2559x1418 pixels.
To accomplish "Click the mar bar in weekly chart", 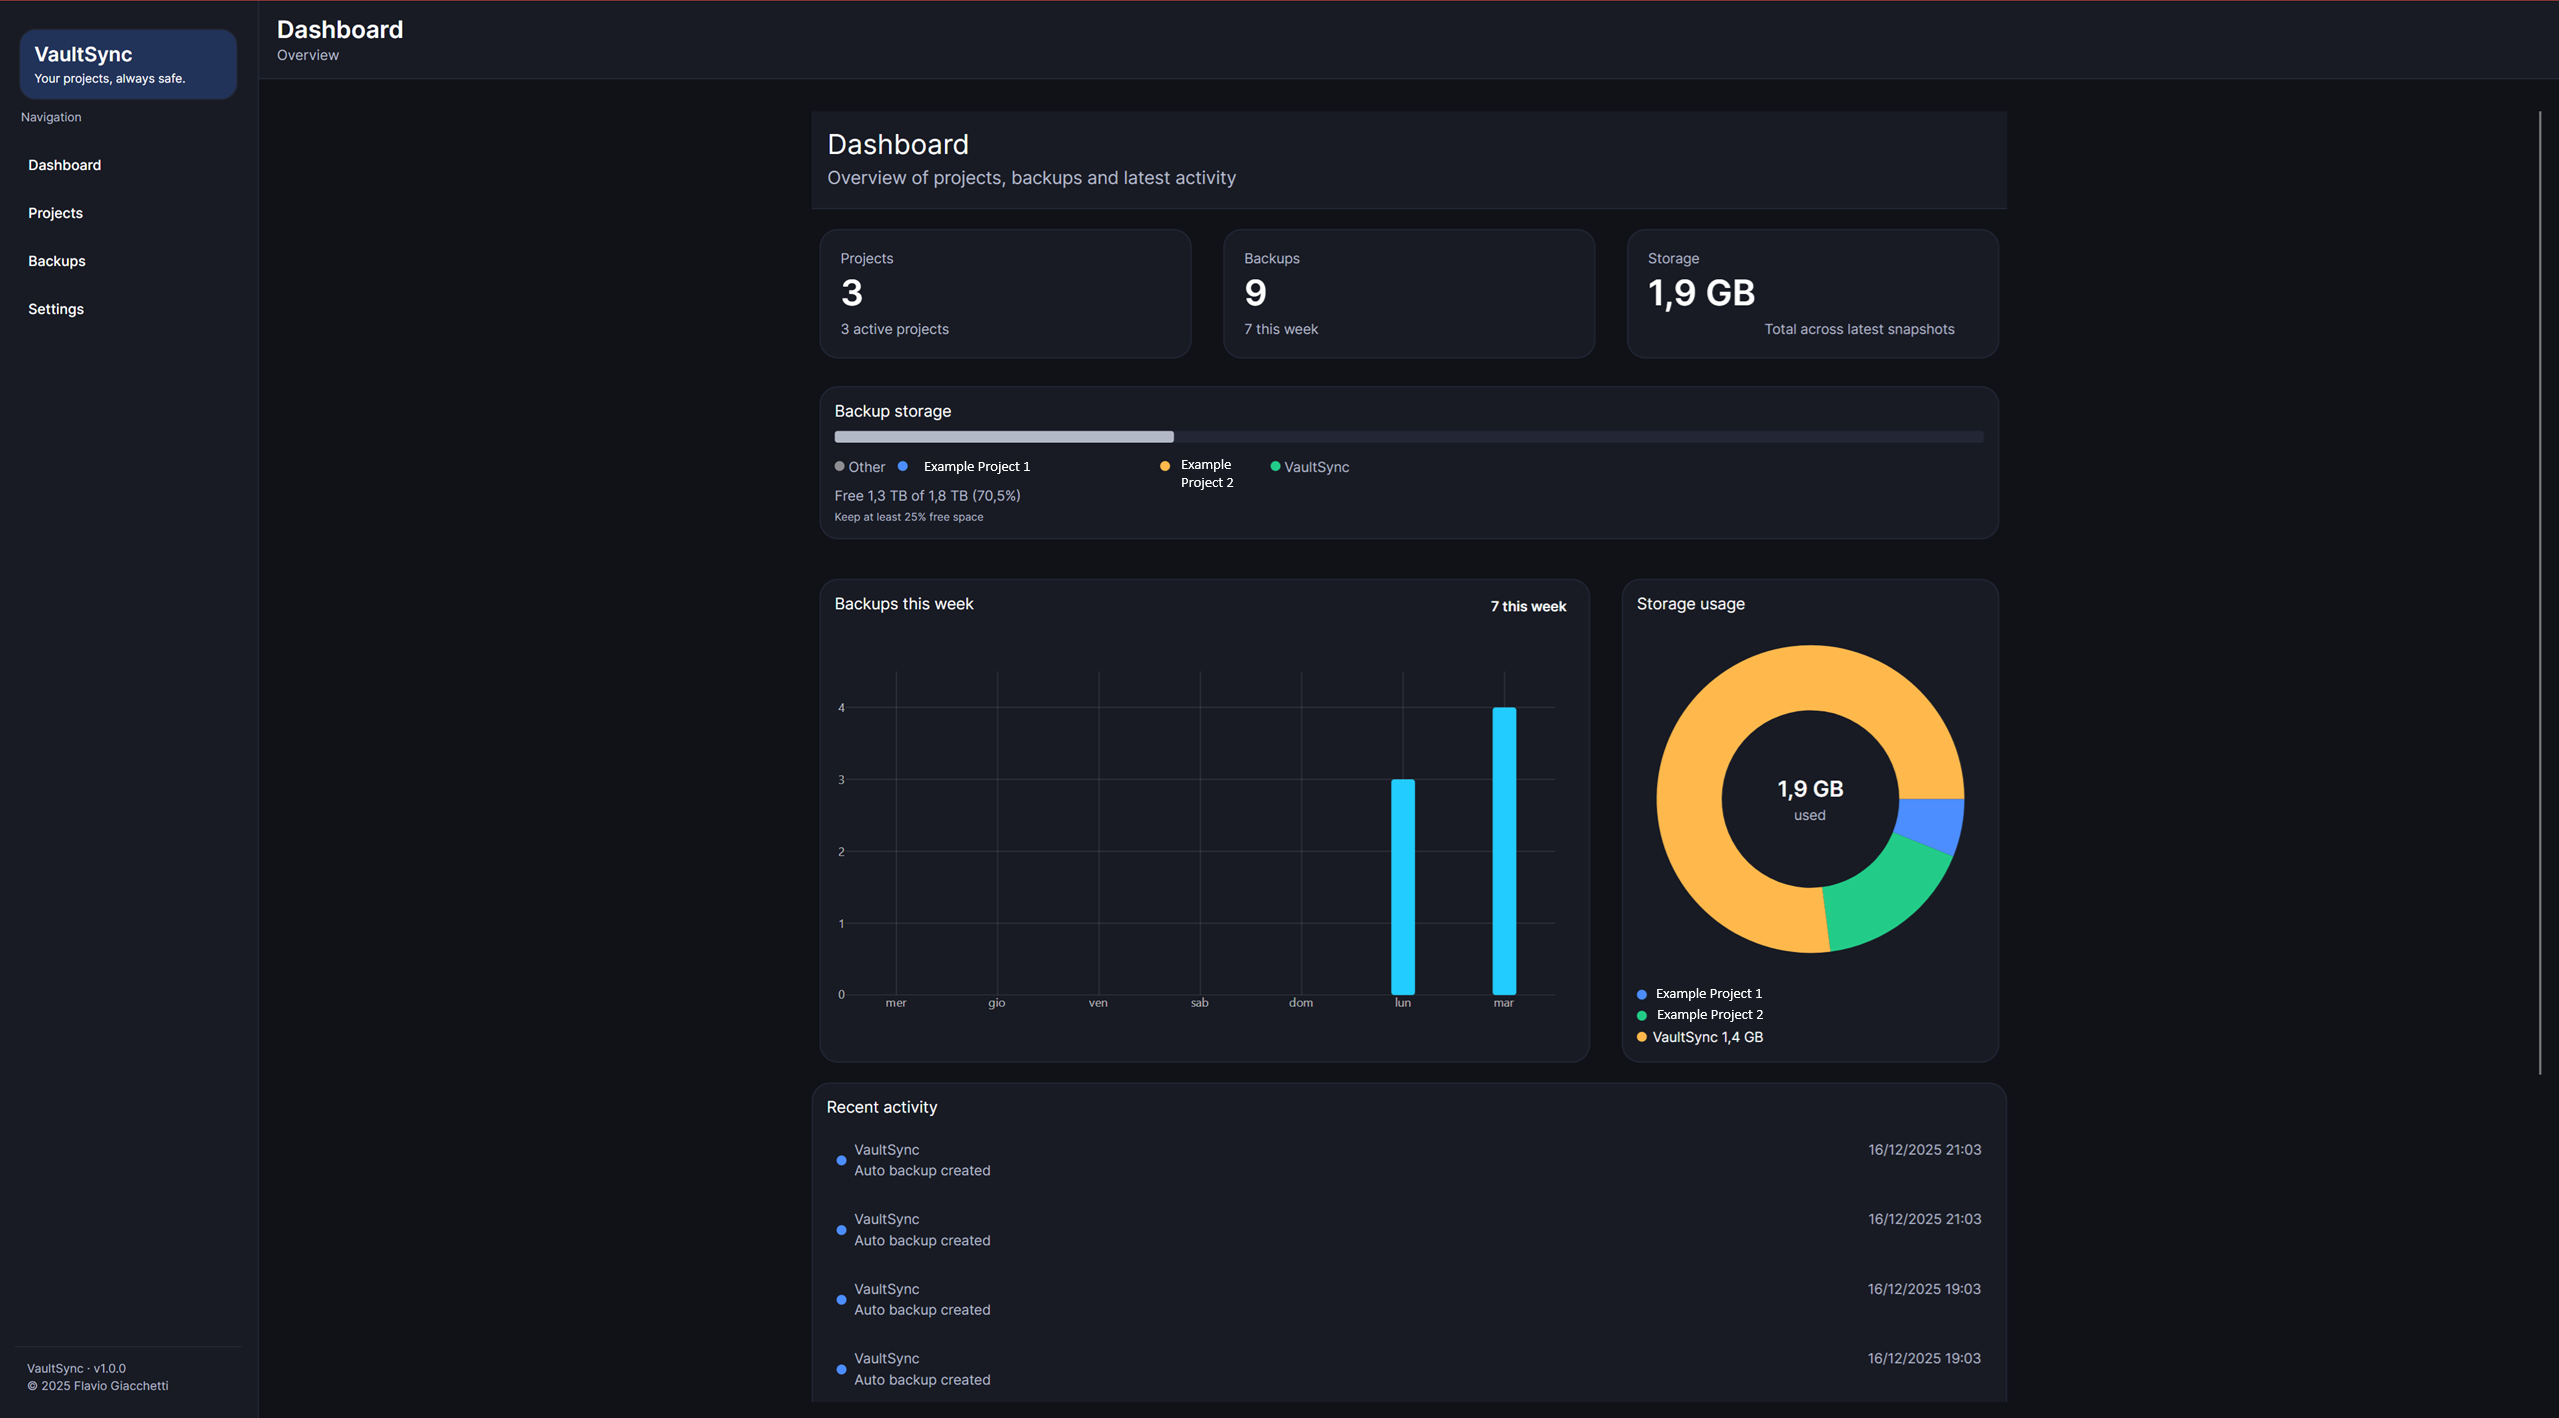I will point(1503,850).
